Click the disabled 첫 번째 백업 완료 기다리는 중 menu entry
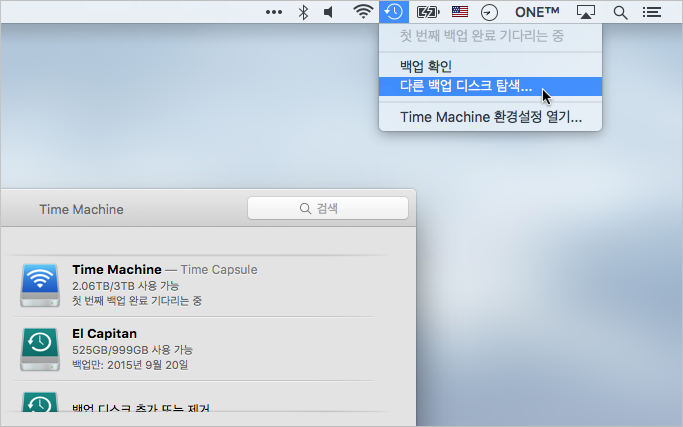 [490, 36]
